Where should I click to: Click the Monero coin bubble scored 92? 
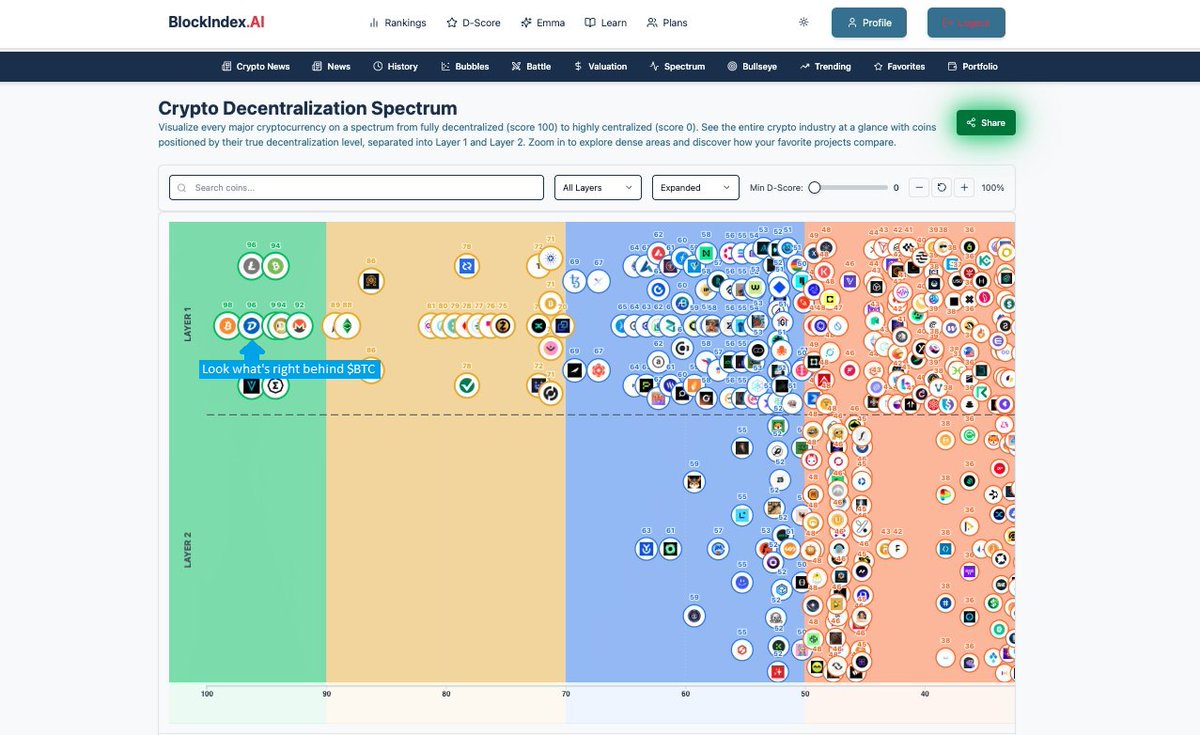tap(299, 326)
